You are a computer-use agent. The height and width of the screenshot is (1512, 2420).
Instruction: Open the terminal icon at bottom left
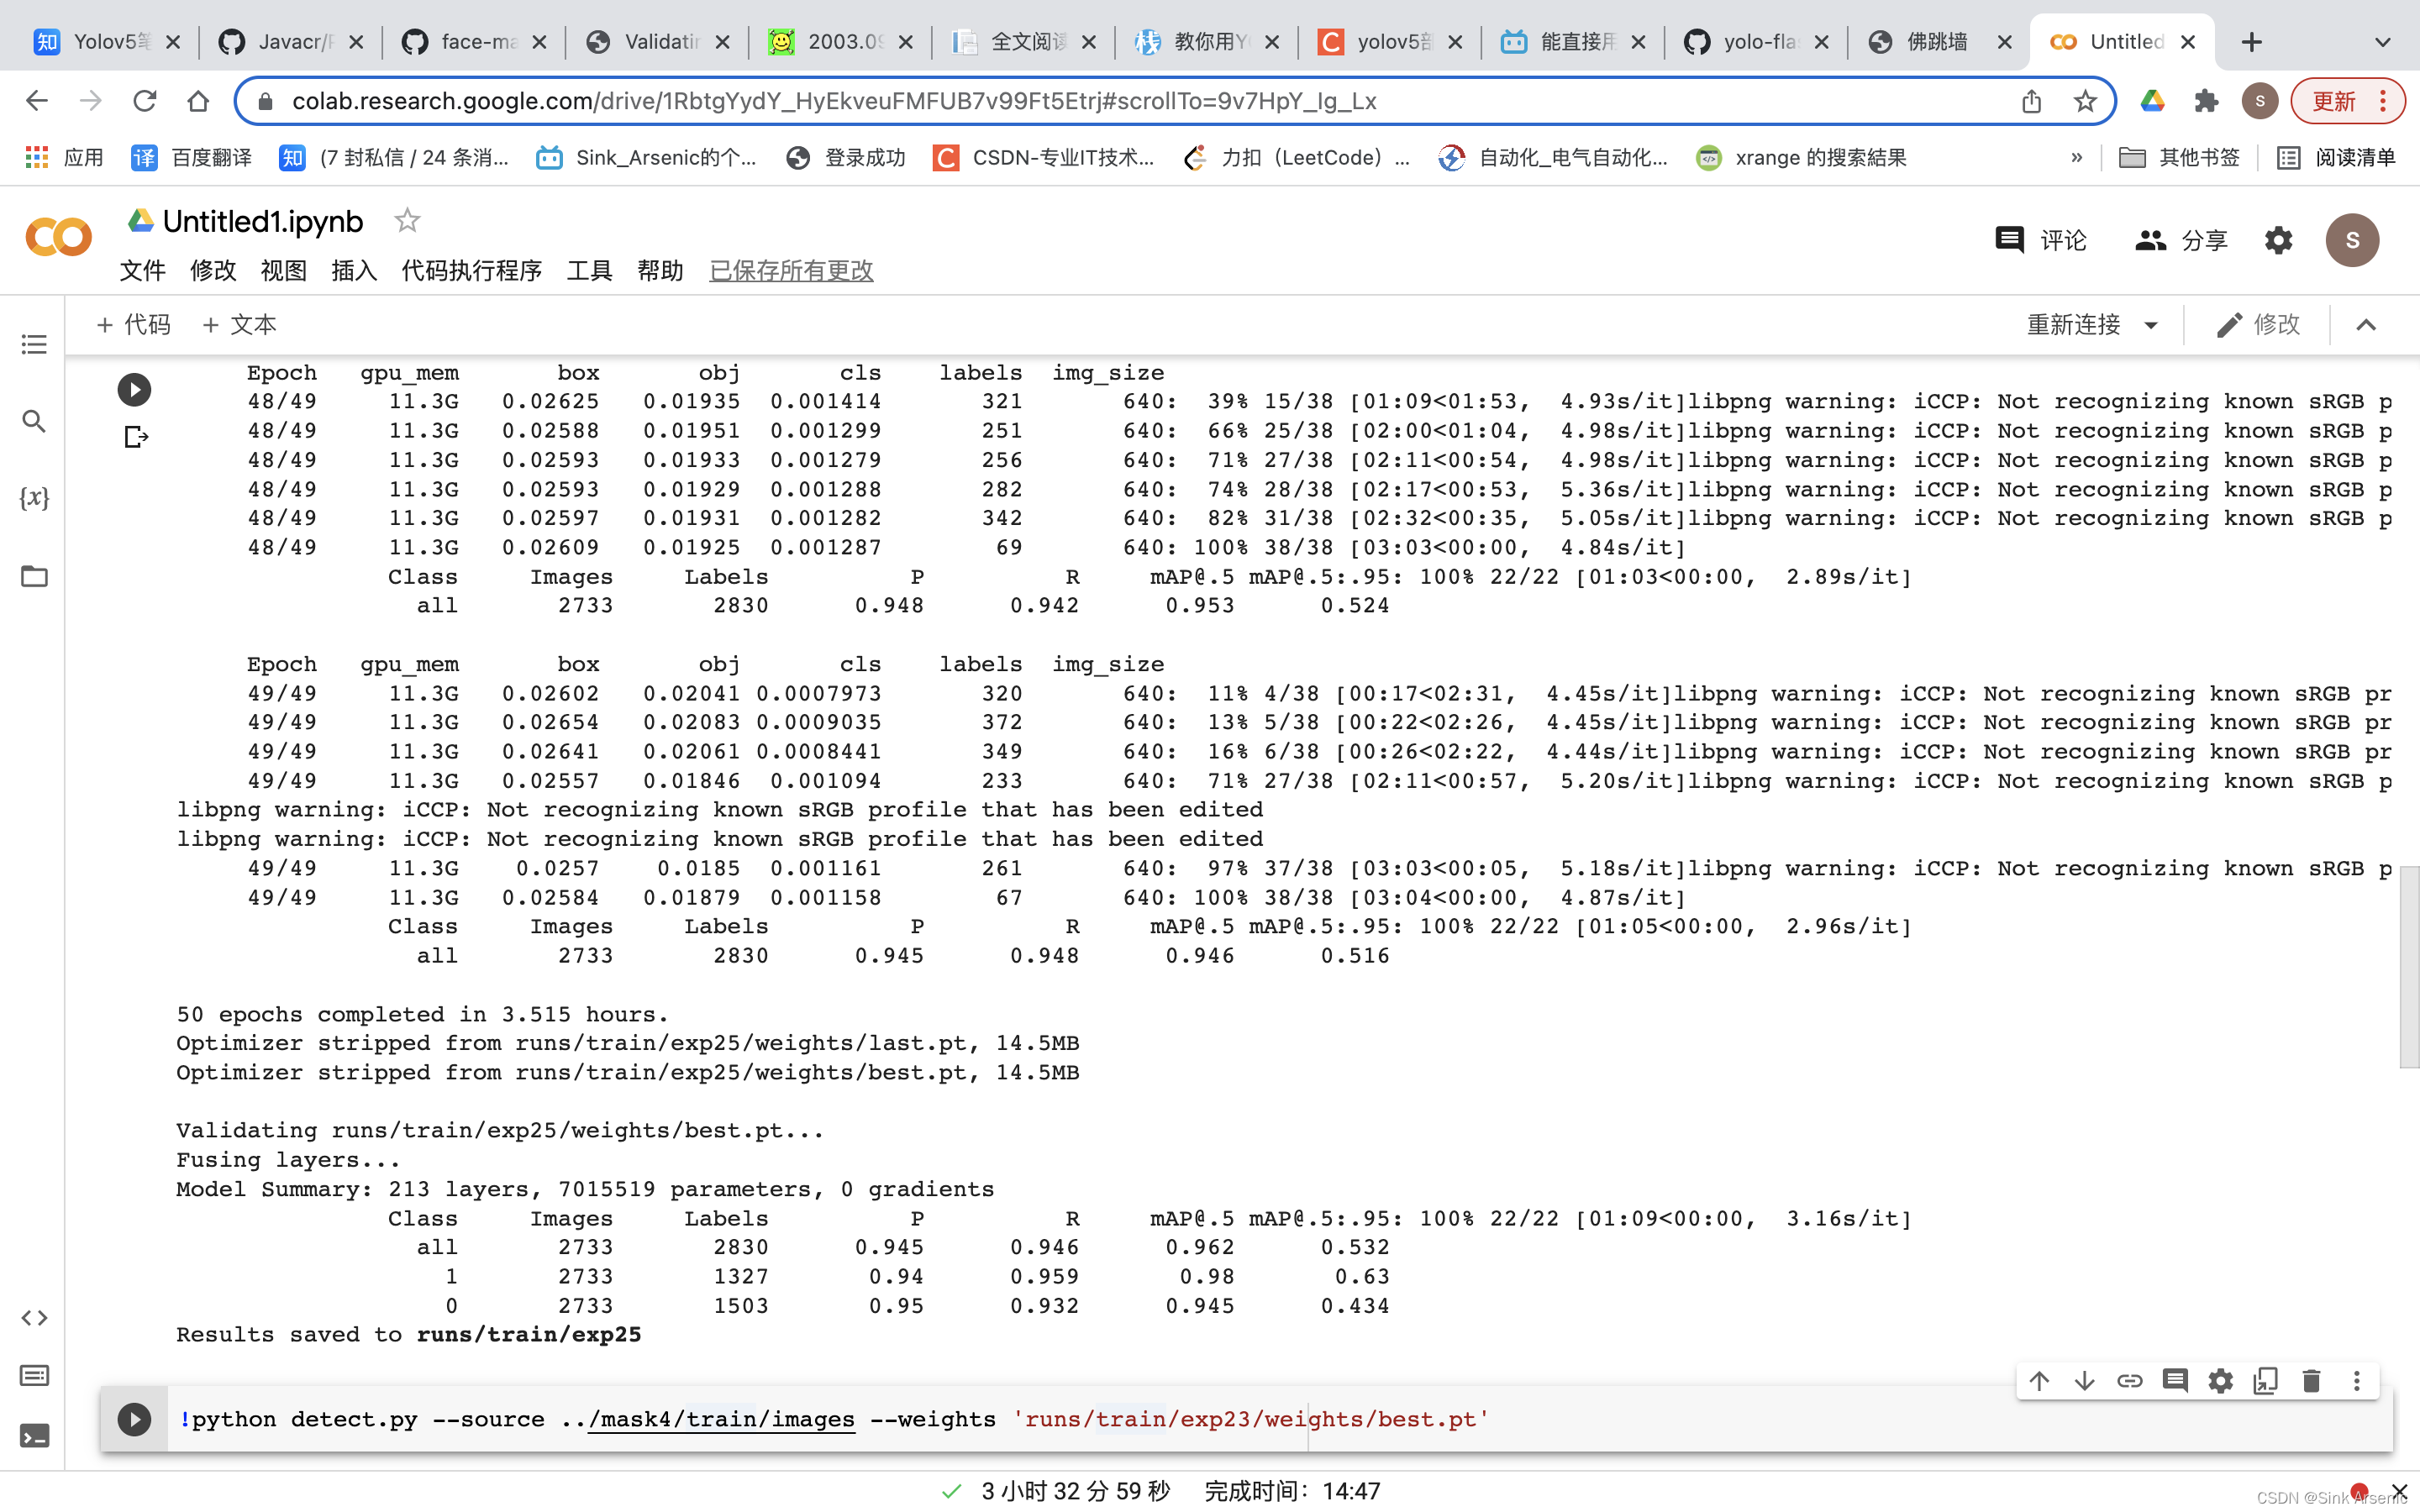pyautogui.click(x=34, y=1436)
